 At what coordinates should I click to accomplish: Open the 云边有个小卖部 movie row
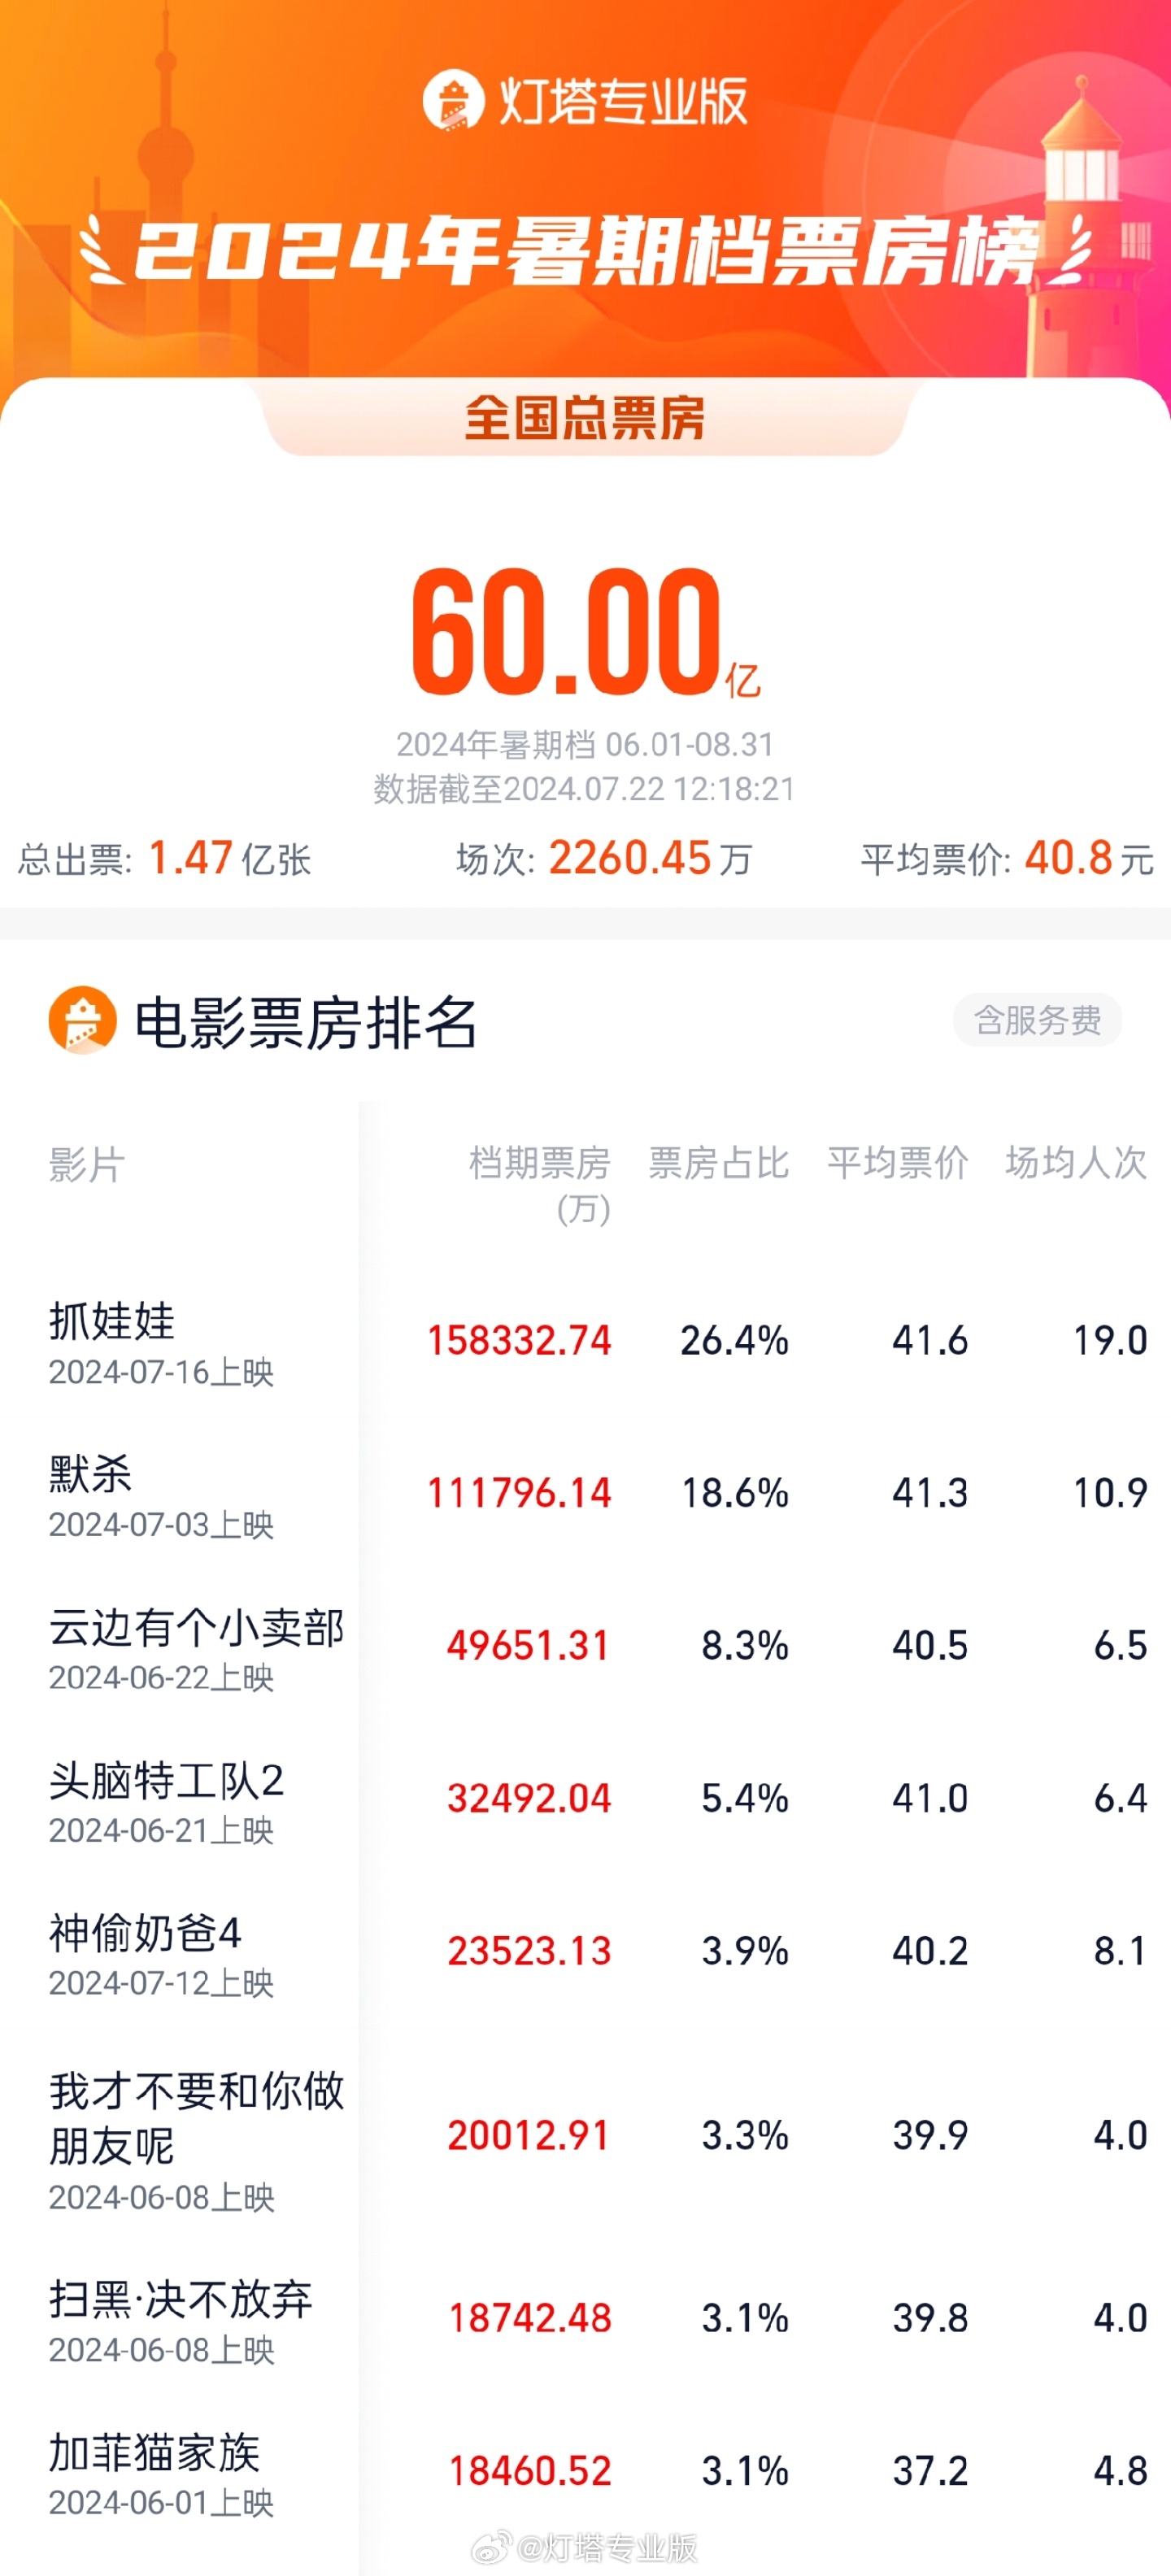coord(585,1647)
